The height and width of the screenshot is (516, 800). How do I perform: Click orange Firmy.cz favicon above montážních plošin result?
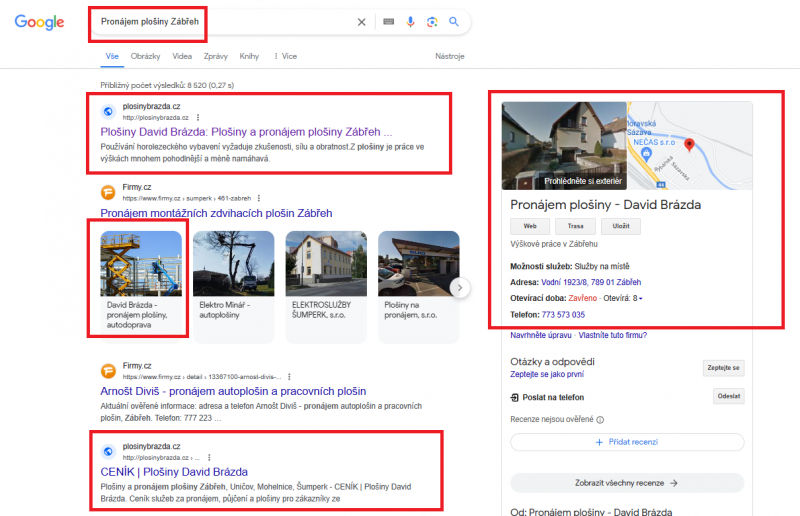[108, 192]
